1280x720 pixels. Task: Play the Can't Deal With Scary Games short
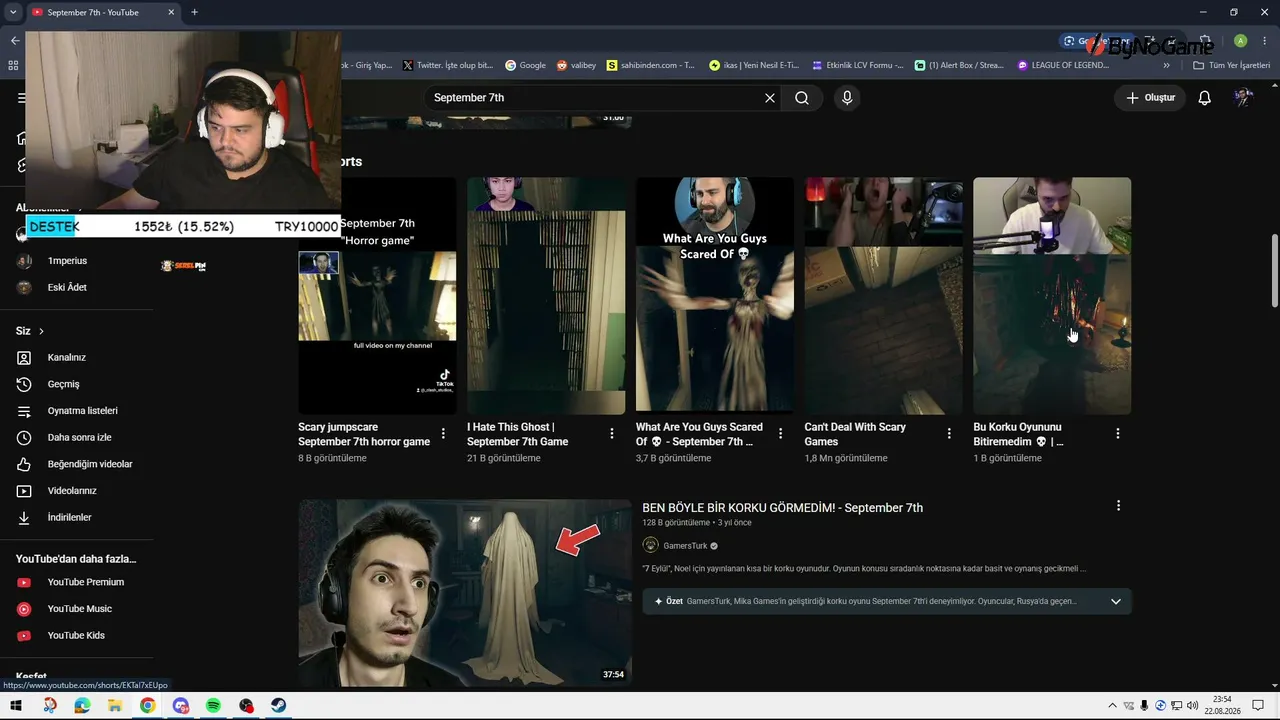click(884, 296)
